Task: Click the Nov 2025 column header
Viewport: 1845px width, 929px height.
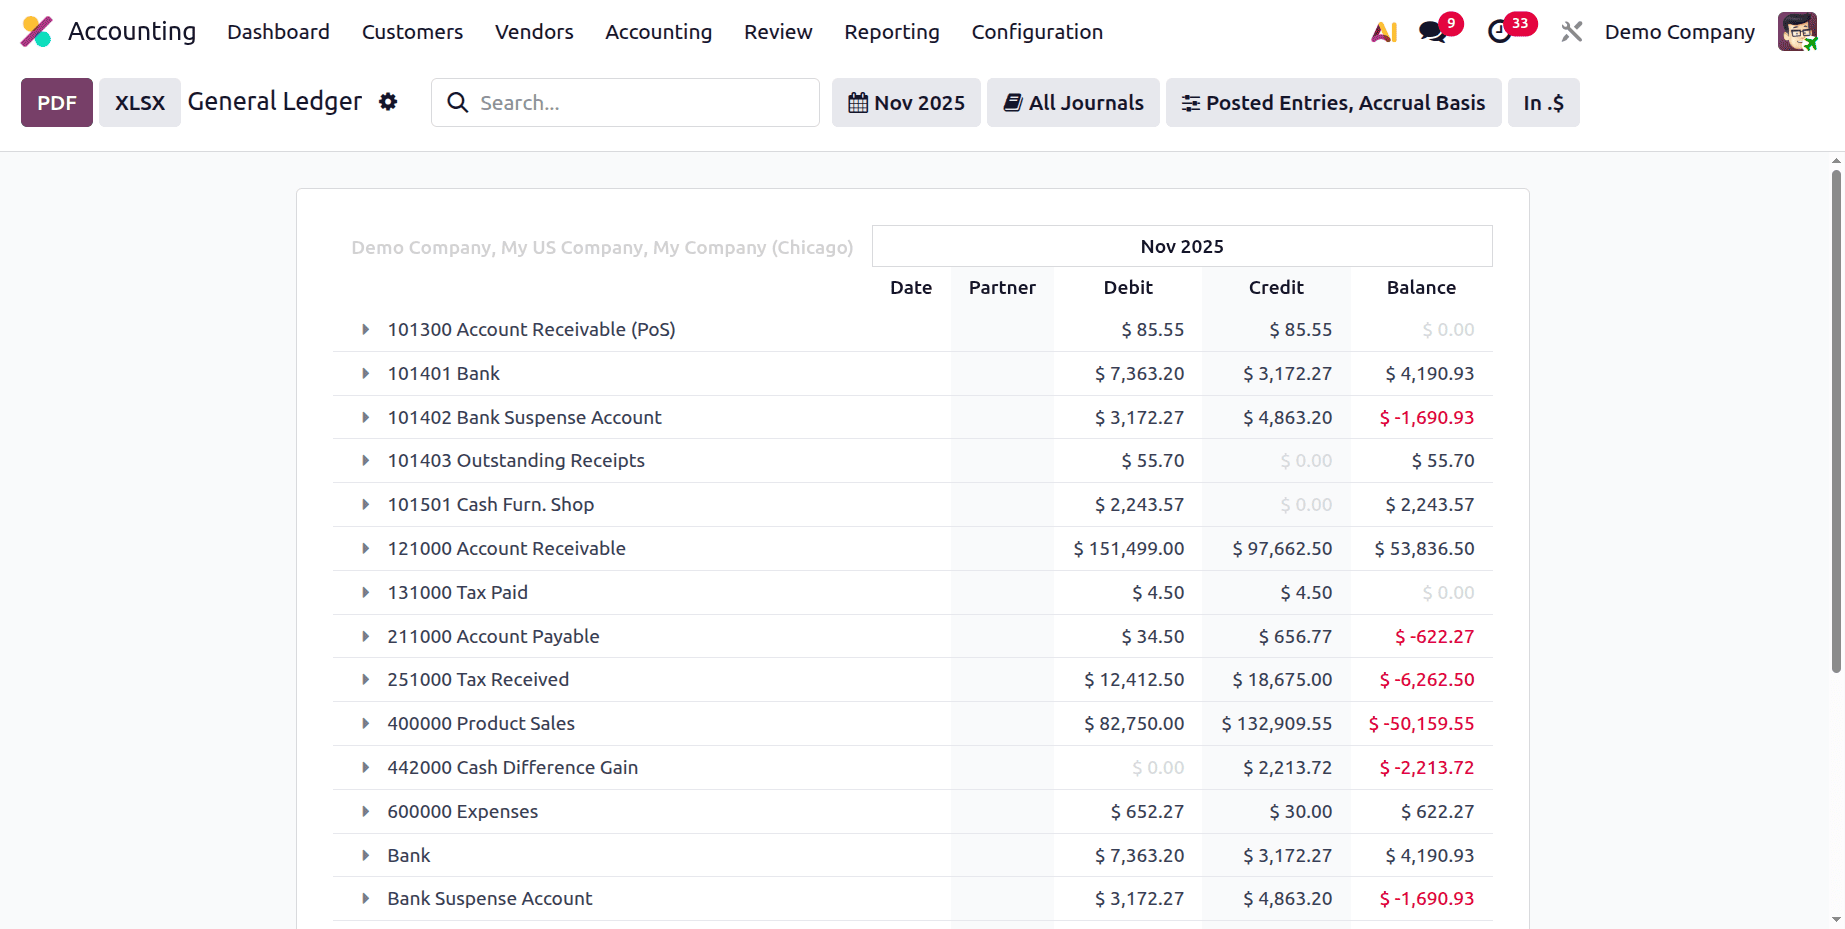Action: [x=1182, y=247]
